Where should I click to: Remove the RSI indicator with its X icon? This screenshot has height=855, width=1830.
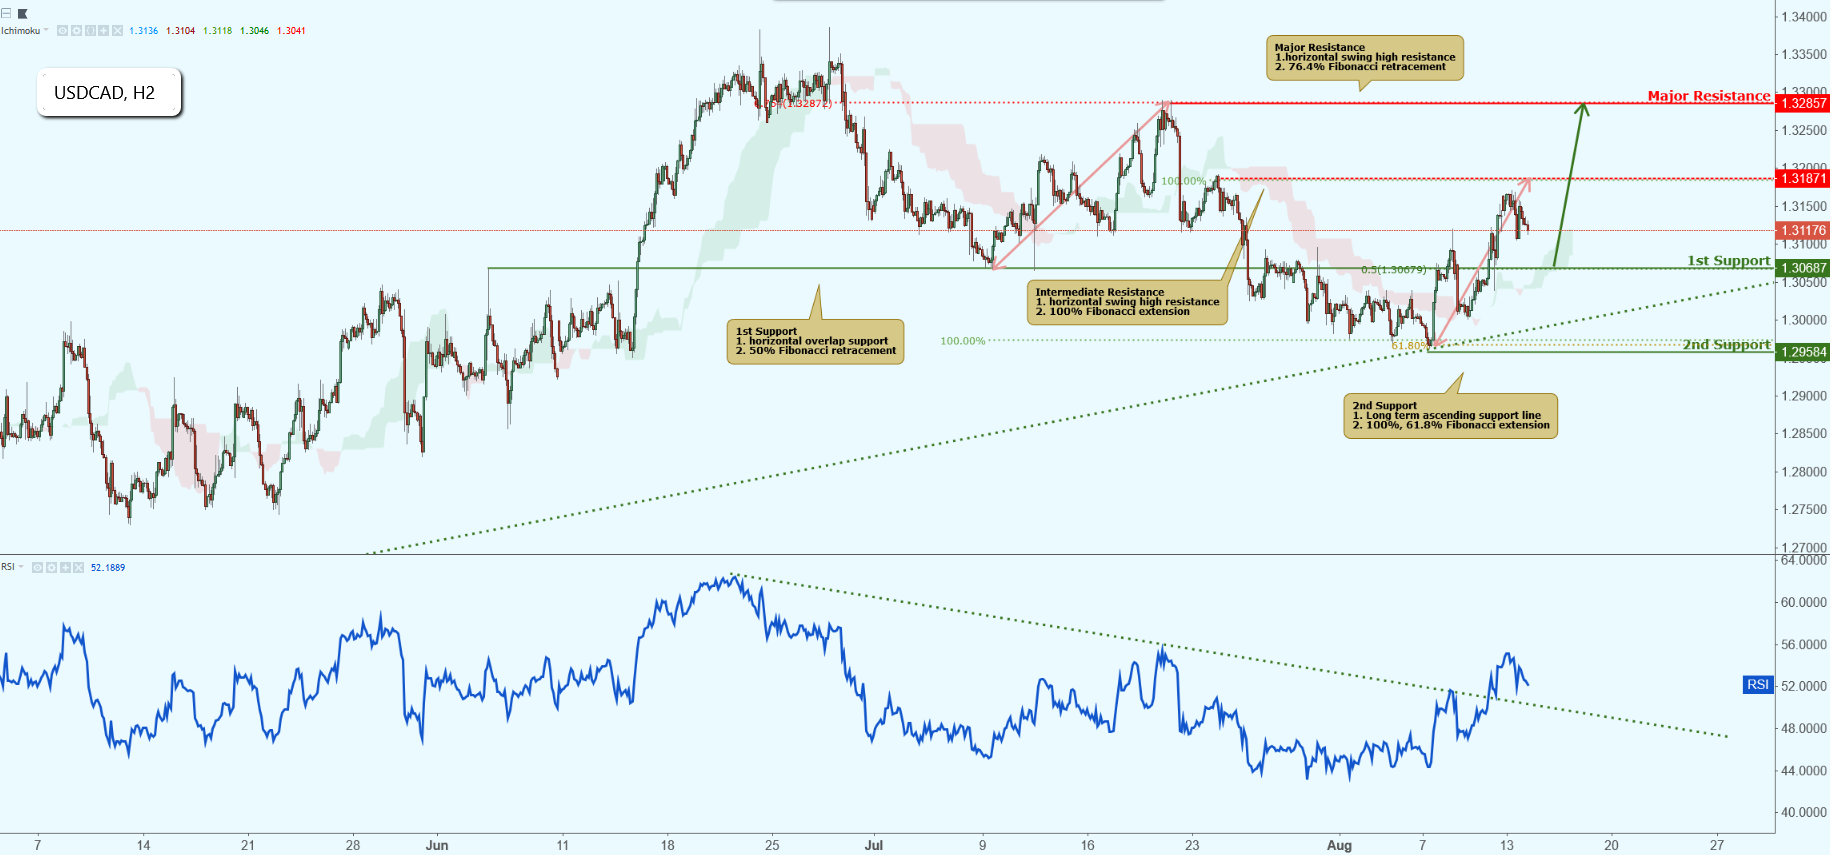[78, 567]
